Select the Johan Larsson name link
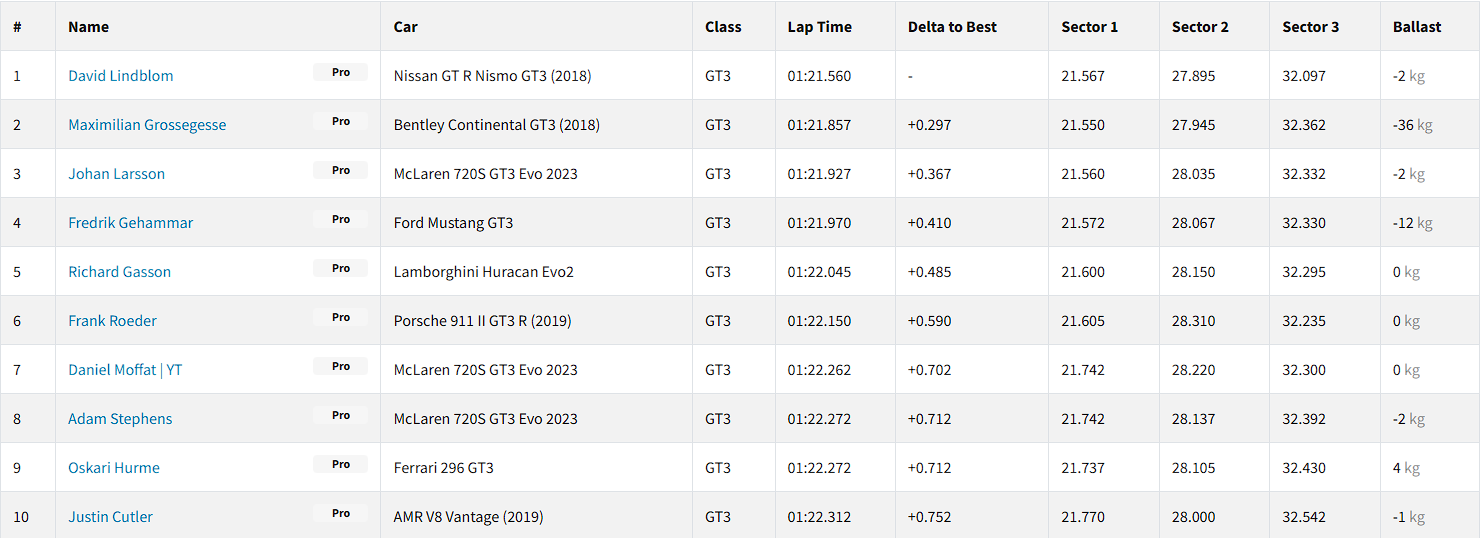 pyautogui.click(x=116, y=174)
